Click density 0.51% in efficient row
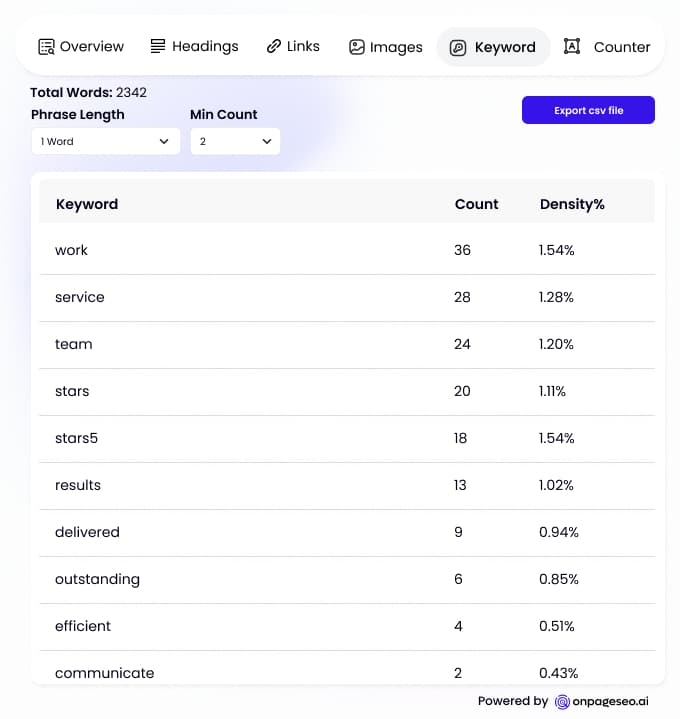Screen dimensions: 680x719 pyautogui.click(x=557, y=626)
